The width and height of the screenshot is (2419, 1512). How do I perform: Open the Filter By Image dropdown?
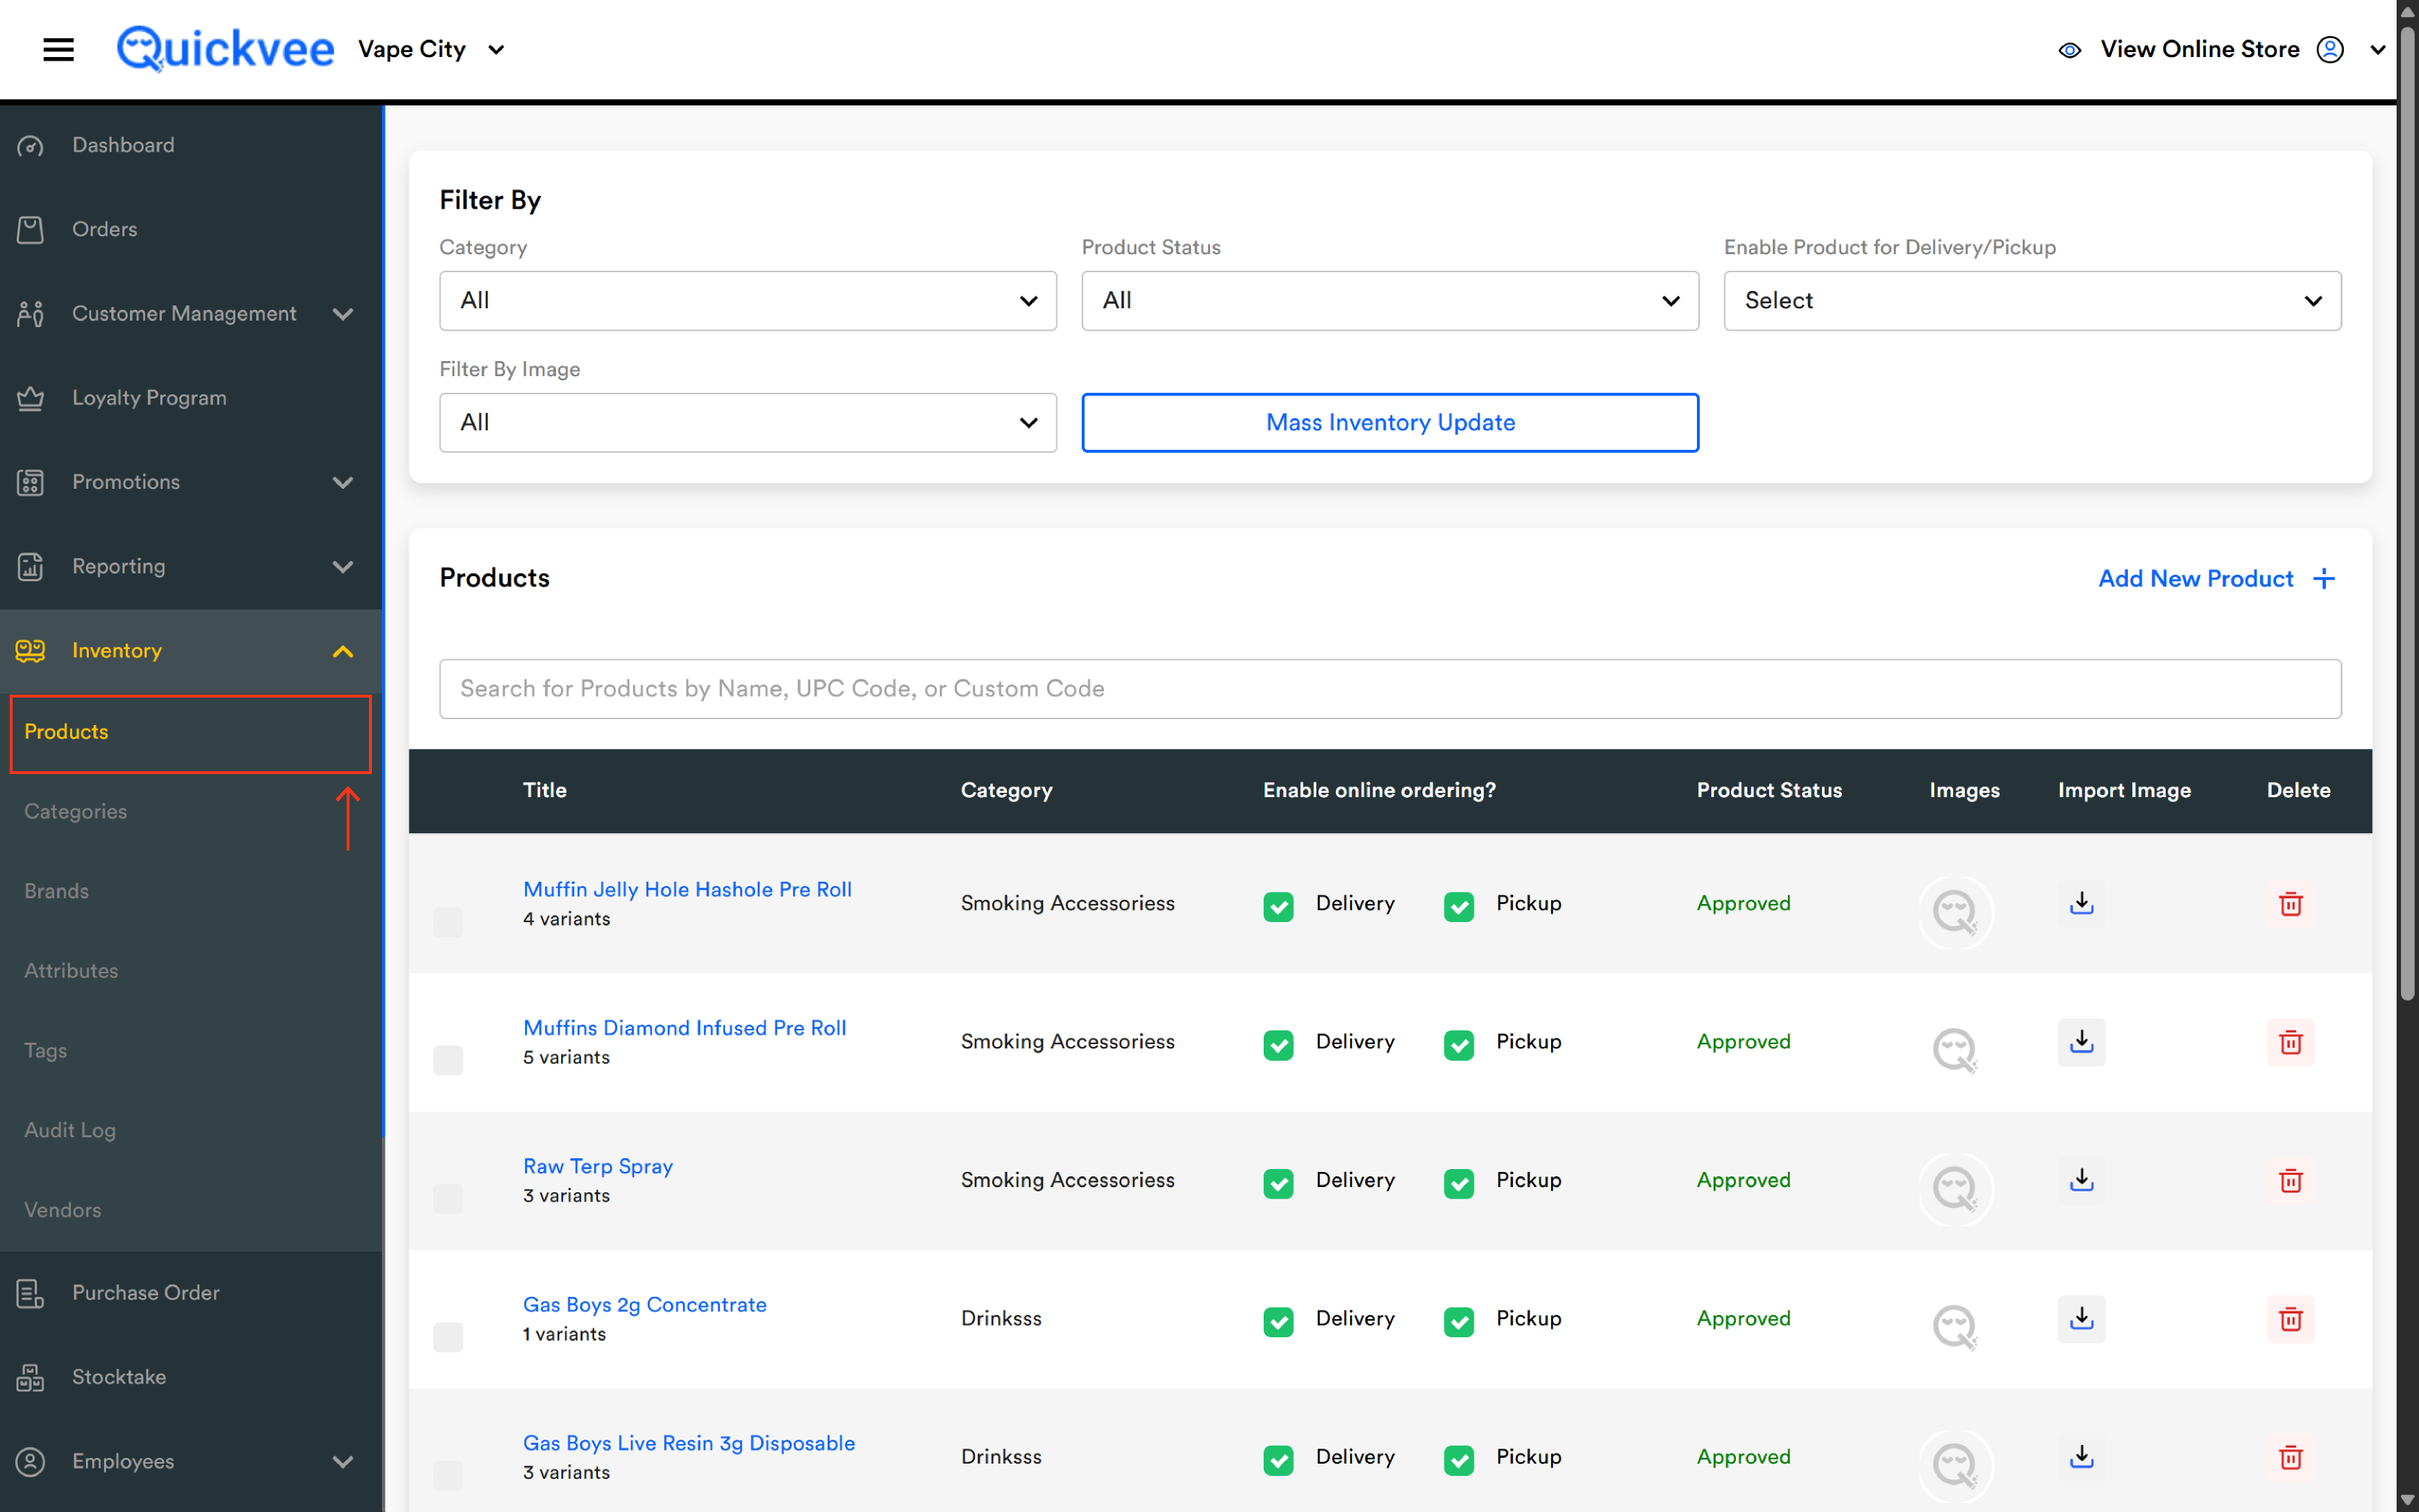747,422
